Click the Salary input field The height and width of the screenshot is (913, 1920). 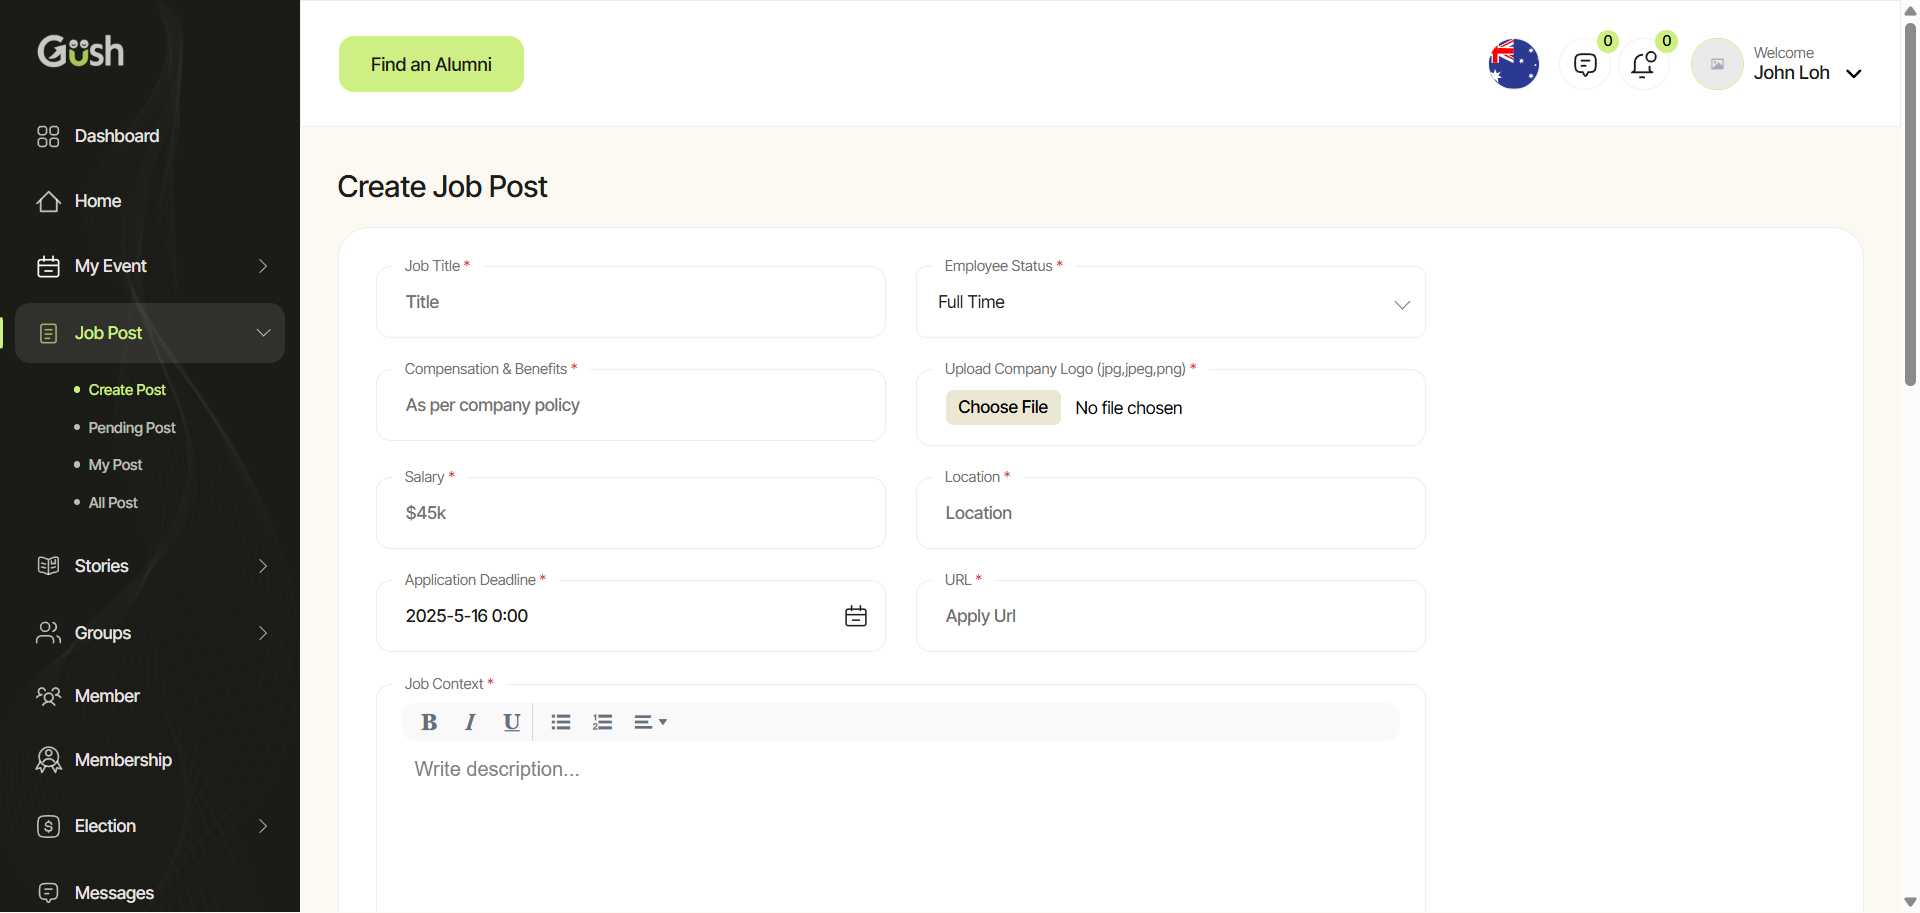click(631, 513)
